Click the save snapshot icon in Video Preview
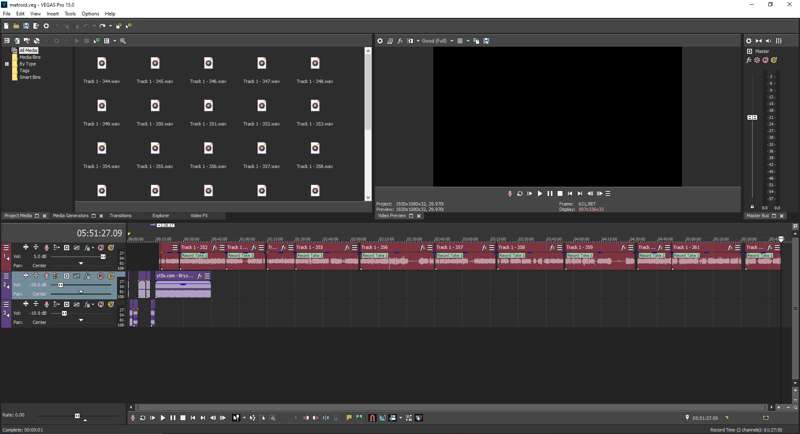The height and width of the screenshot is (434, 800). click(x=486, y=41)
